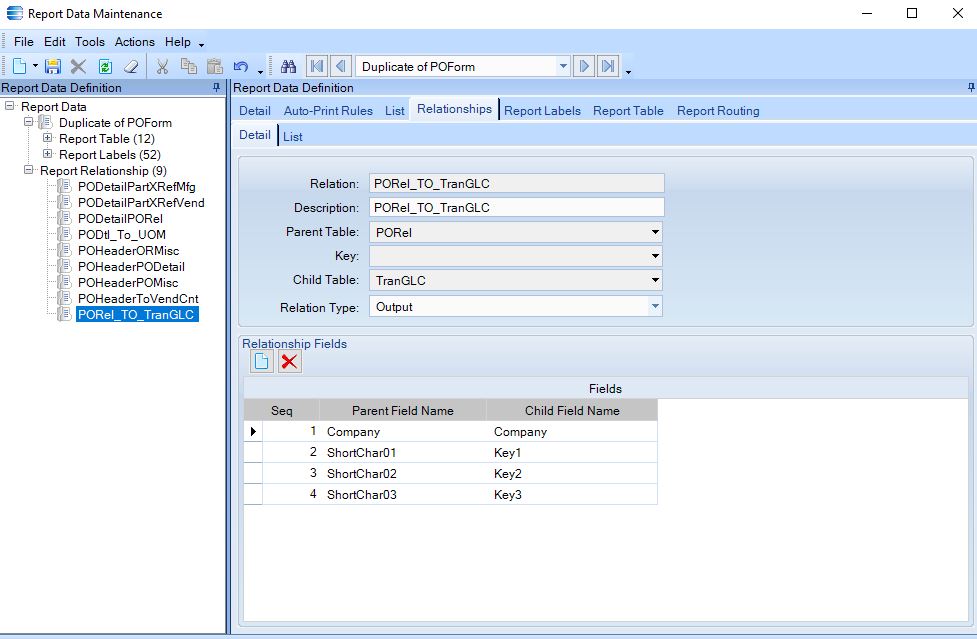Switch to the Report Labels tab
This screenshot has width=977, height=639.
542,111
